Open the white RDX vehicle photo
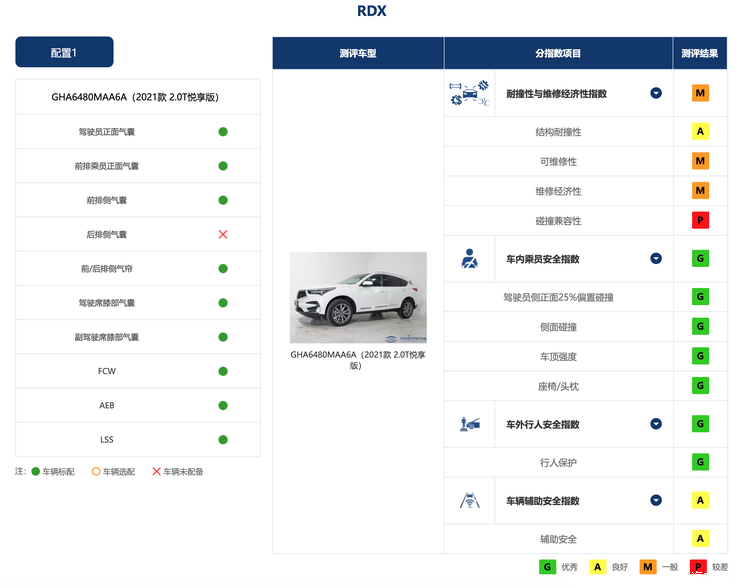 point(358,297)
